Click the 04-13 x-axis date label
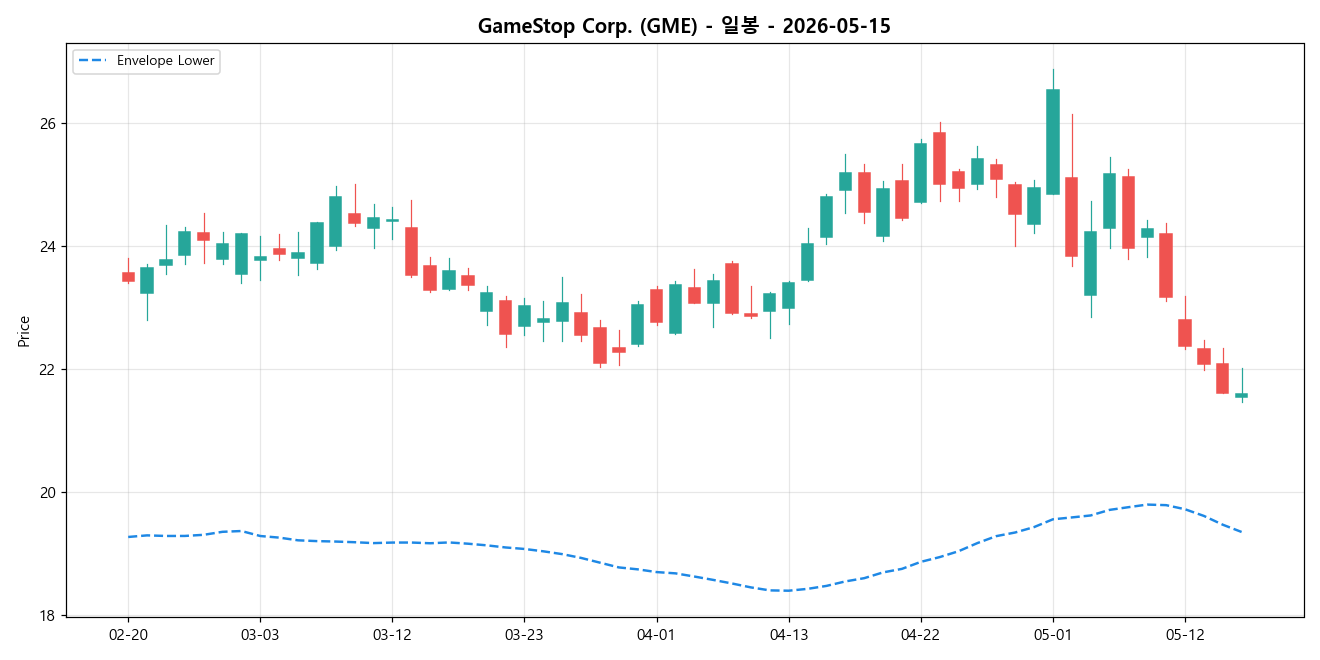1320x660 pixels. 788,634
